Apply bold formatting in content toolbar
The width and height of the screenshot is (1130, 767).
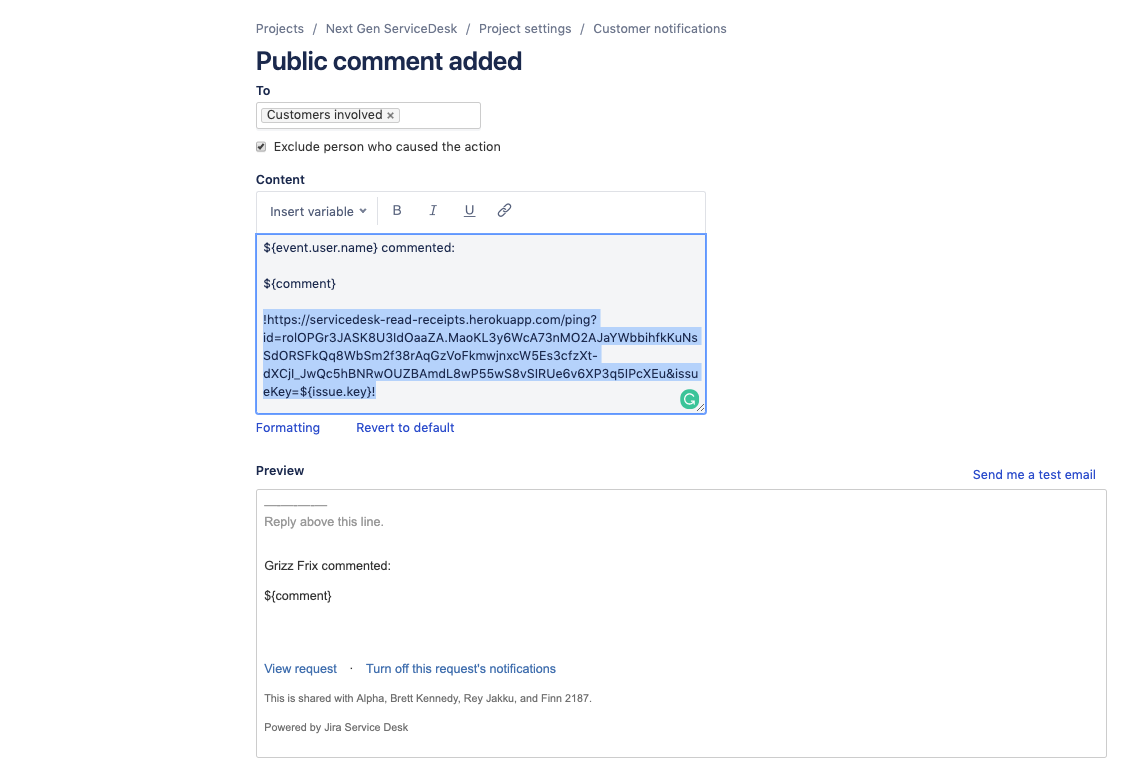397,211
